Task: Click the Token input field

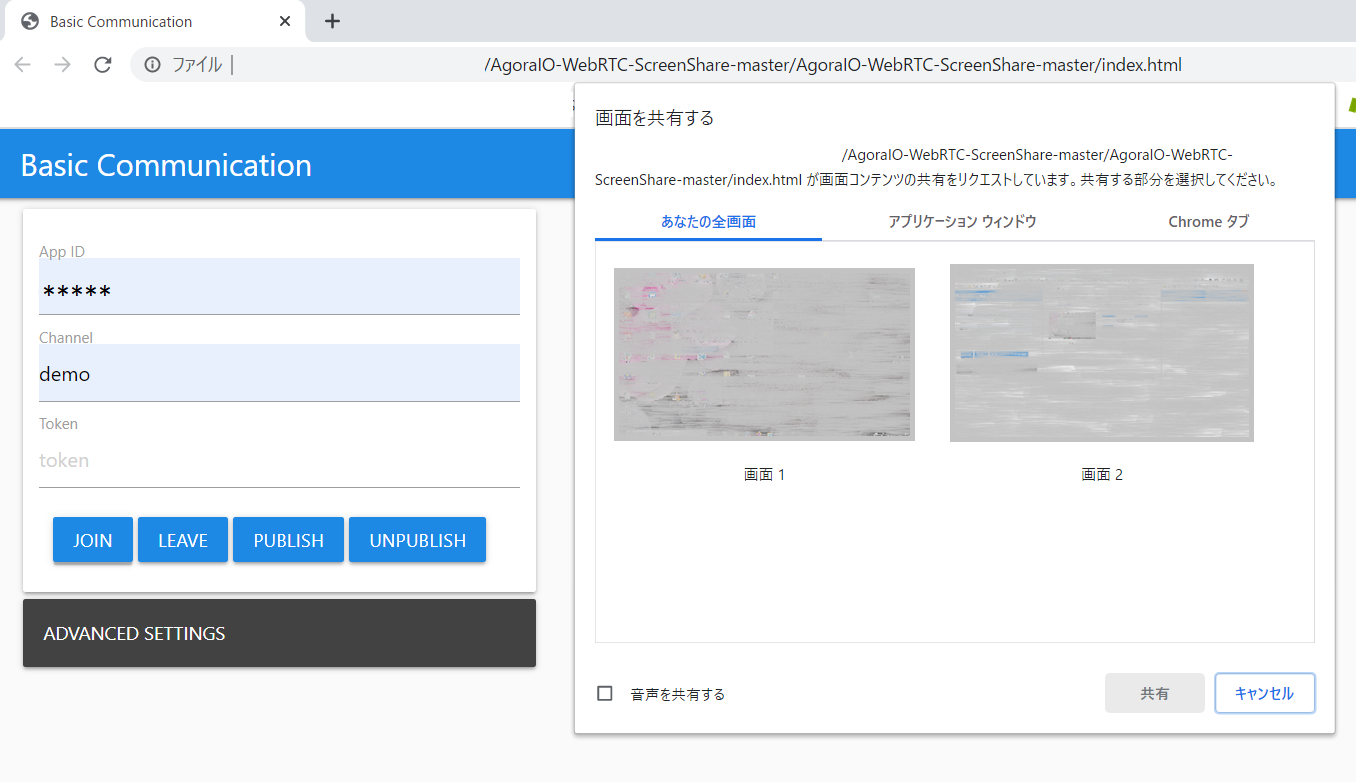Action: (279, 460)
